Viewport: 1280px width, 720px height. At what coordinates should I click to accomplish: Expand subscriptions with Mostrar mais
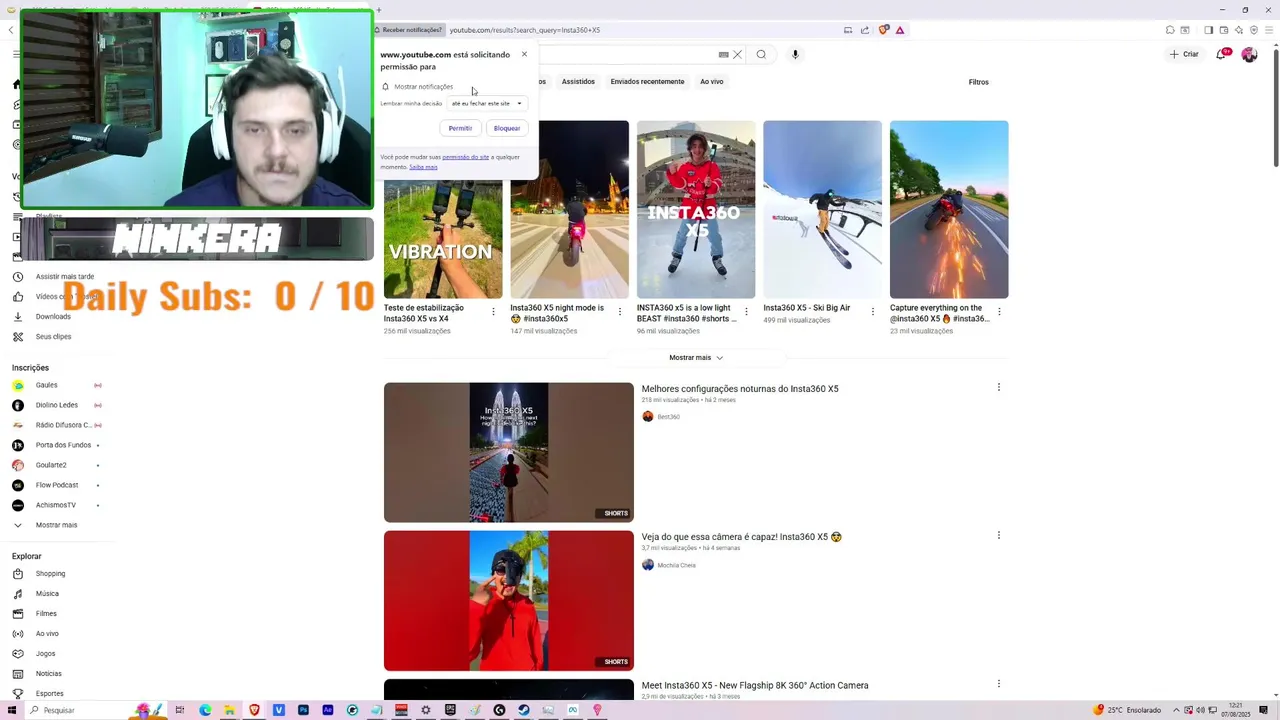(x=56, y=525)
